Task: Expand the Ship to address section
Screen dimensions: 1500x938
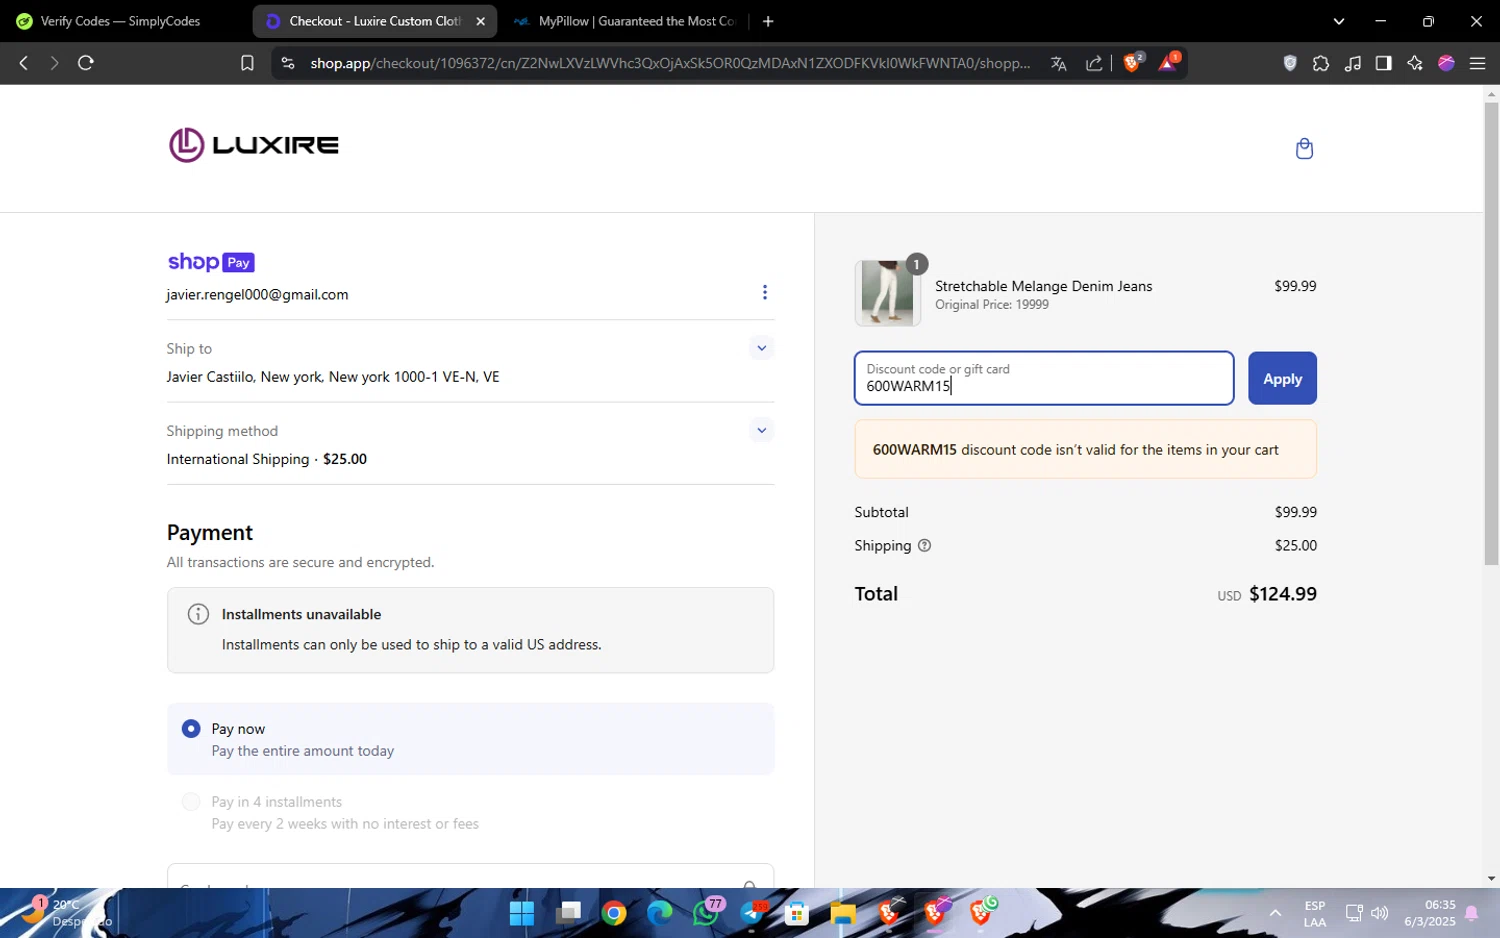Action: (762, 348)
